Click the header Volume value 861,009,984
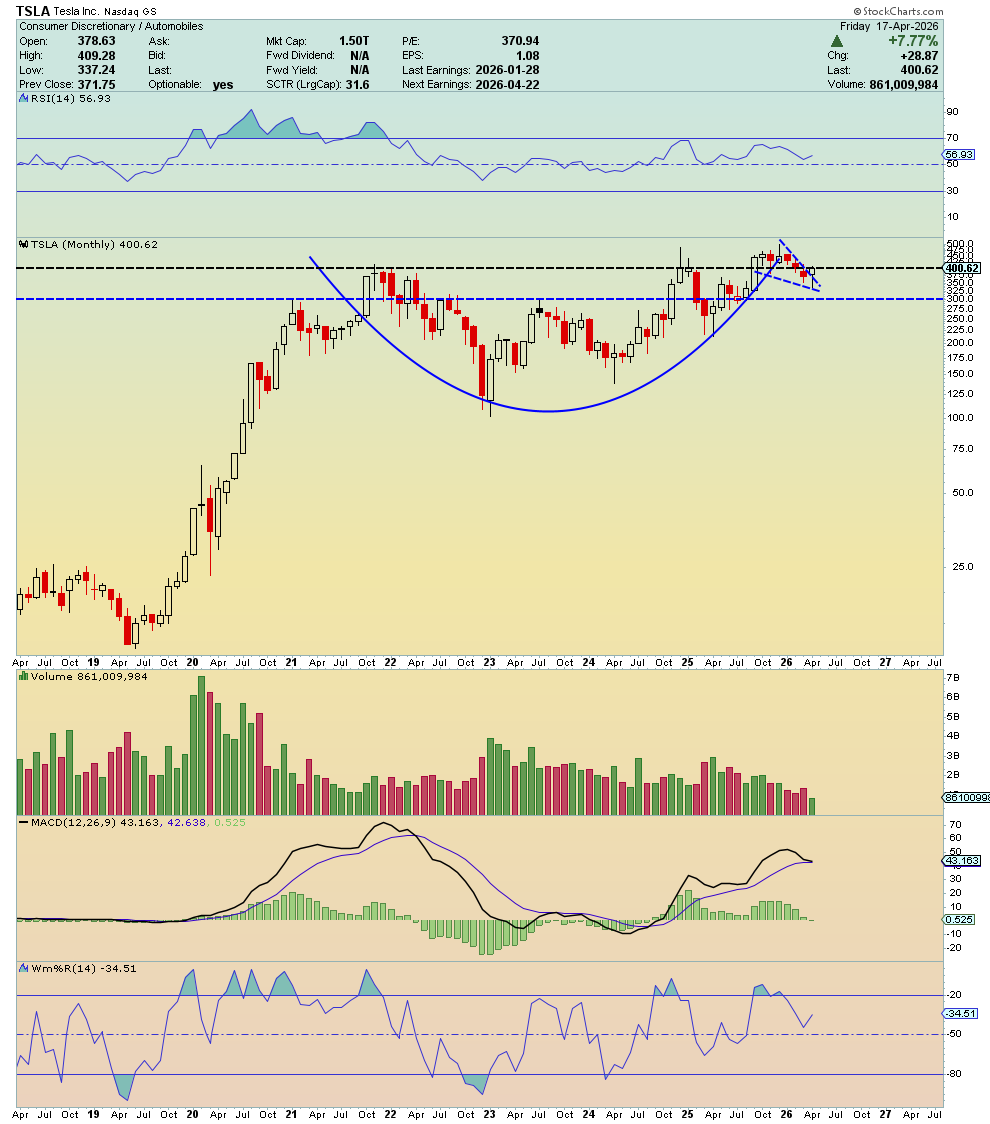Screen dimensions: 990x1124 904,84
